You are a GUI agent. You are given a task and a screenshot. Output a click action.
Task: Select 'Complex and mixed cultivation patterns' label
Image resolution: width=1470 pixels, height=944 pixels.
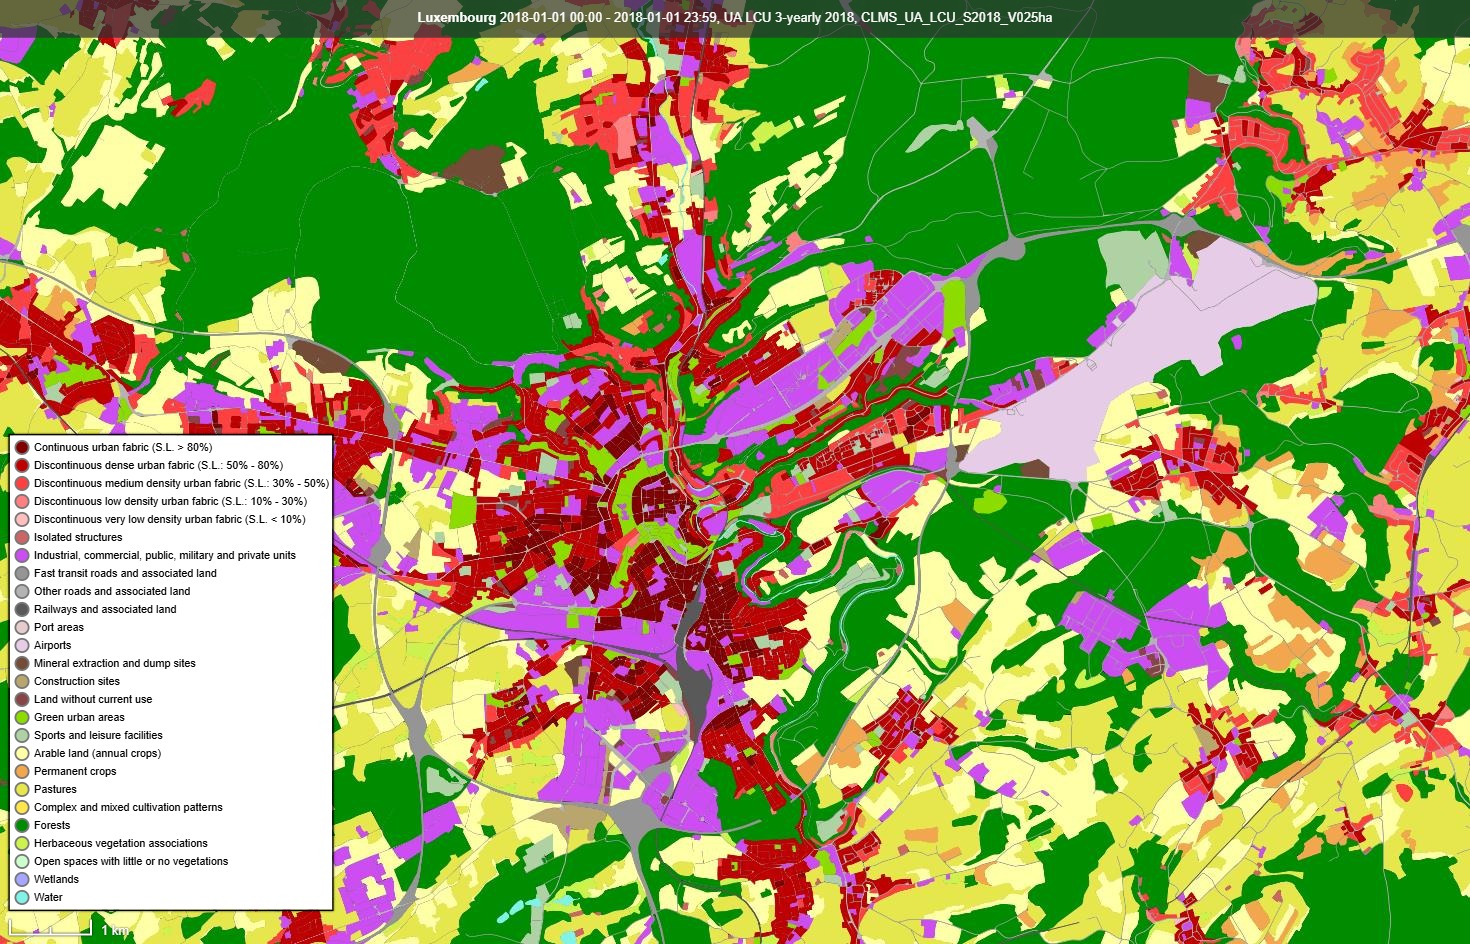tap(128, 807)
